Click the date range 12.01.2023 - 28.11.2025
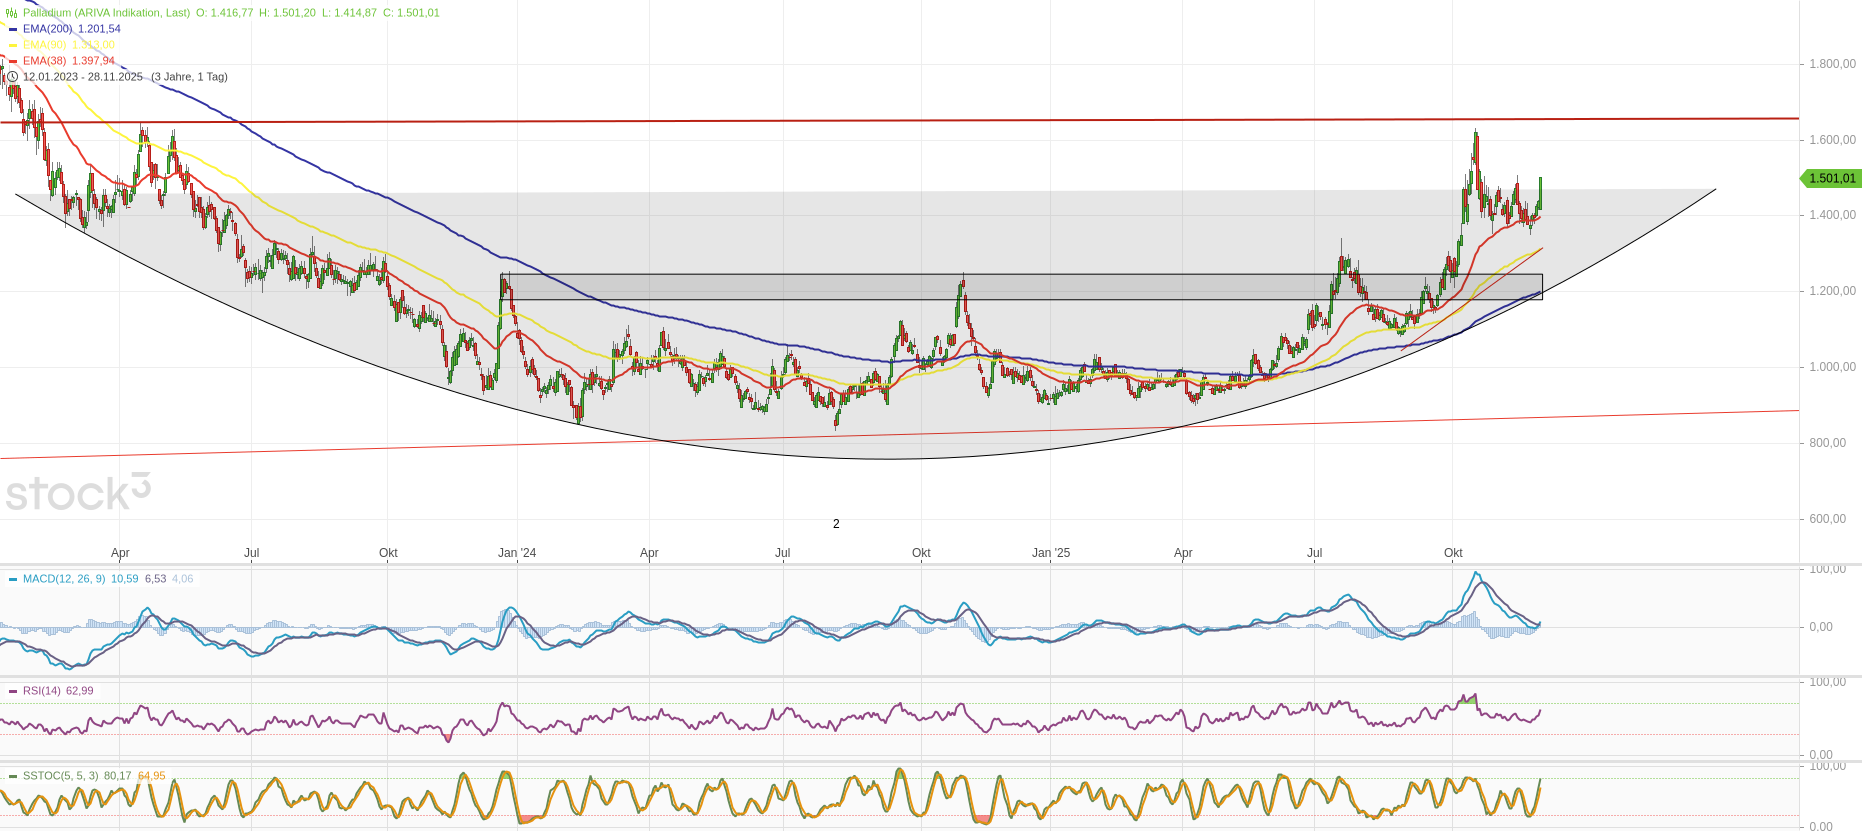 coord(82,77)
